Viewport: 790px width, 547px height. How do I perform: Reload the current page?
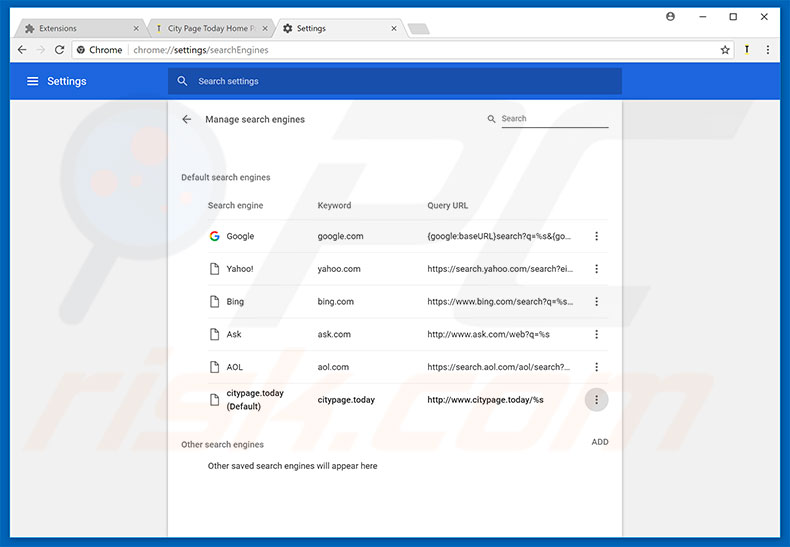click(59, 50)
